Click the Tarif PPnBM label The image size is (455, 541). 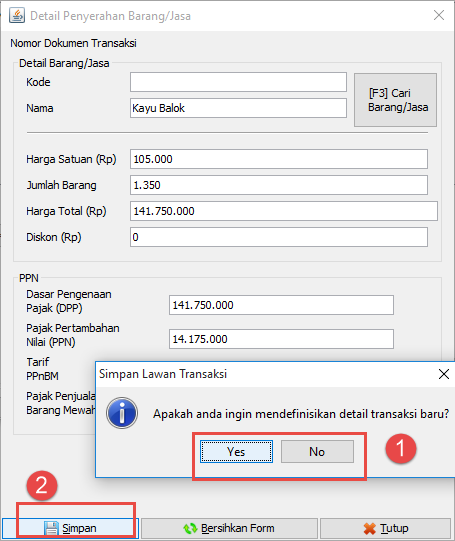click(42, 369)
